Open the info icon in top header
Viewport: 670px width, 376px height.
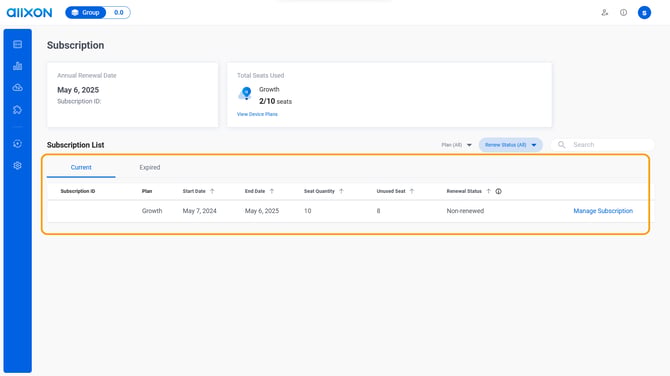pyautogui.click(x=623, y=12)
